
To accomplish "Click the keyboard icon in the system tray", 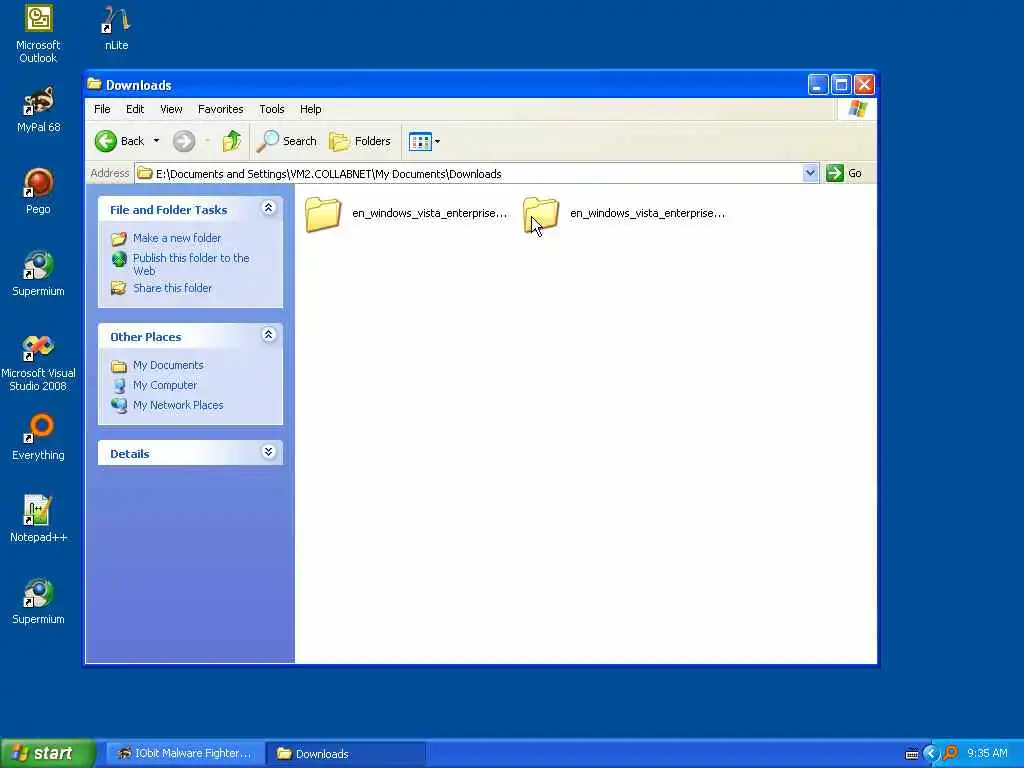I will [x=912, y=754].
